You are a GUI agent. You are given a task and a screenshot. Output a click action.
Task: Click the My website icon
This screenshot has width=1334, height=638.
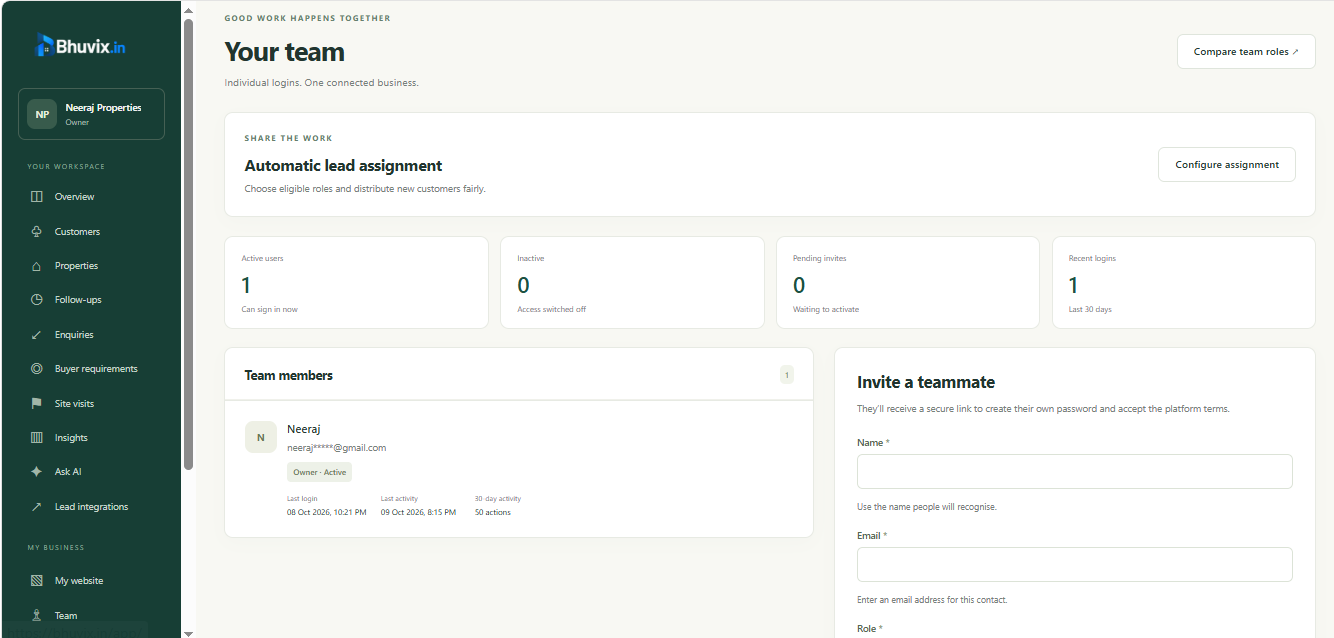coord(37,581)
